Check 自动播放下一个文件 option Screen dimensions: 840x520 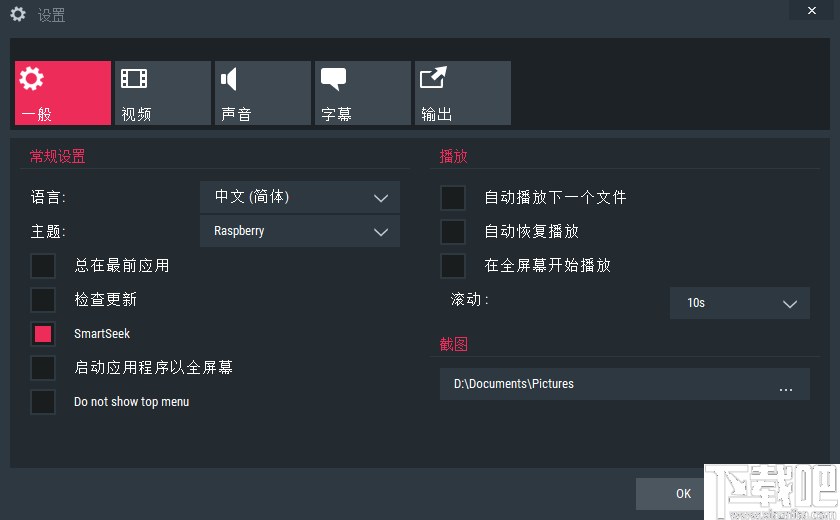click(x=453, y=198)
